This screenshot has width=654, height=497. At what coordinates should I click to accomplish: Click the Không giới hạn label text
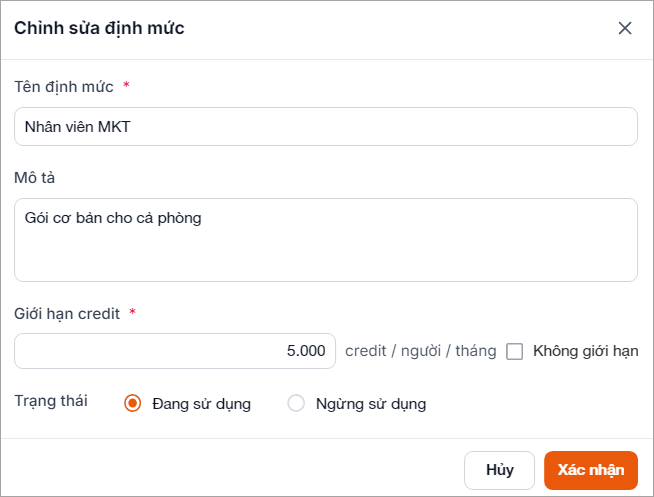(x=585, y=351)
